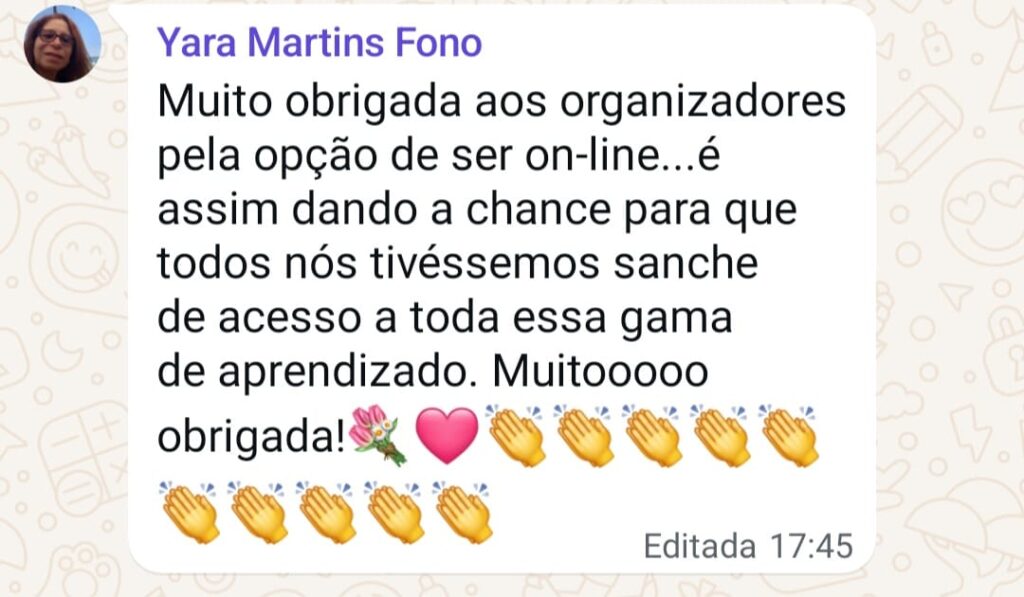
Task: Tap the final clapping emoji on the heart's row
Action: (x=788, y=435)
